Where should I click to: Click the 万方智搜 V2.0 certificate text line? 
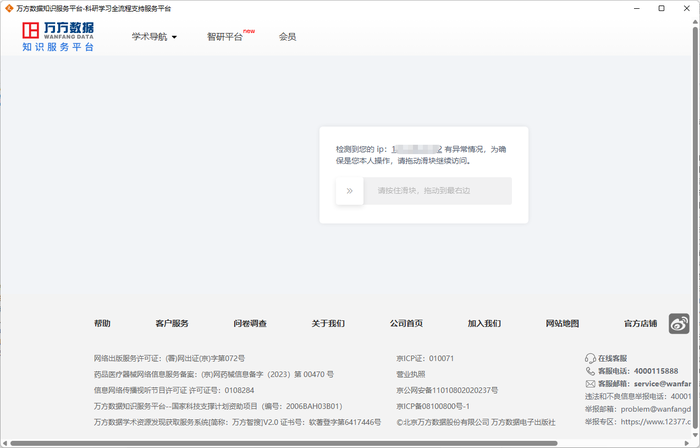pos(237,422)
